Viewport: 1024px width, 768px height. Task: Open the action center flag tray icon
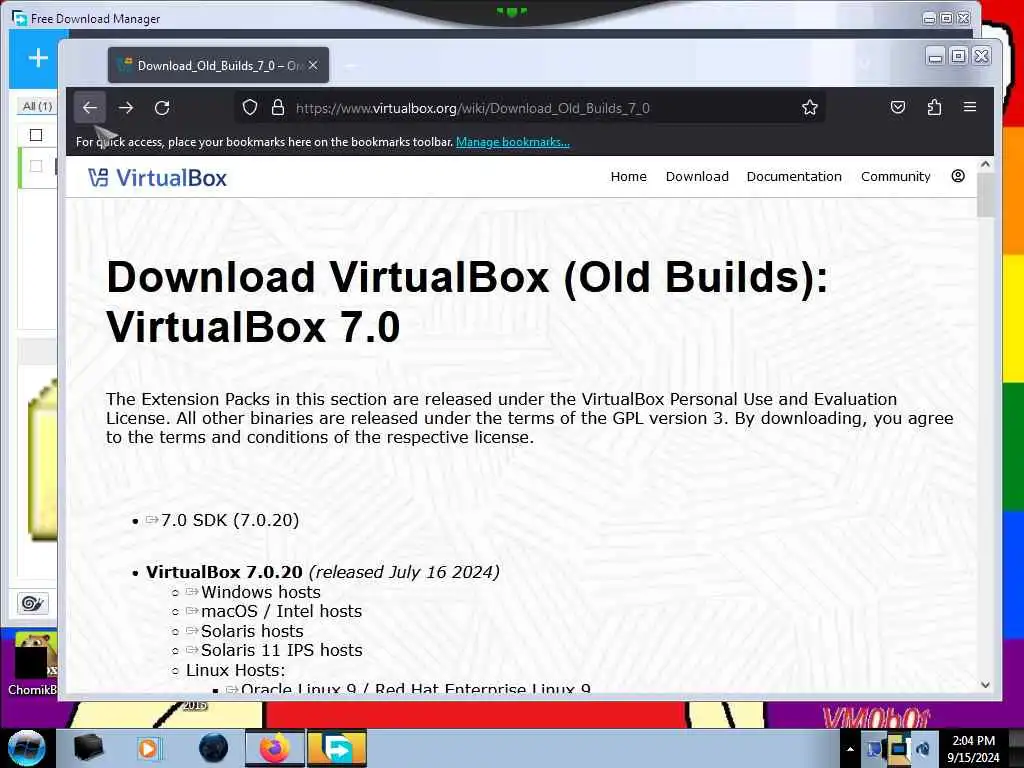874,749
